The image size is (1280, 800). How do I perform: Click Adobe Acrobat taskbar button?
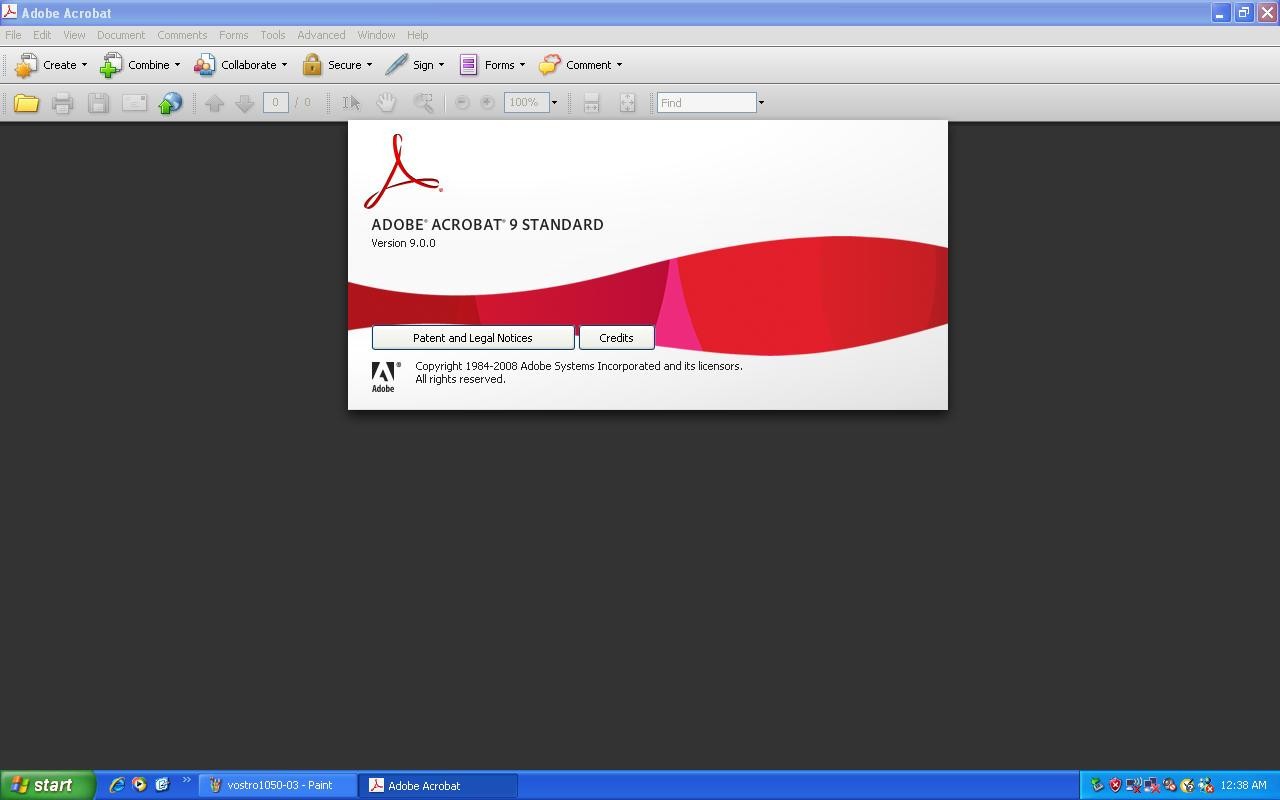pyautogui.click(x=439, y=785)
